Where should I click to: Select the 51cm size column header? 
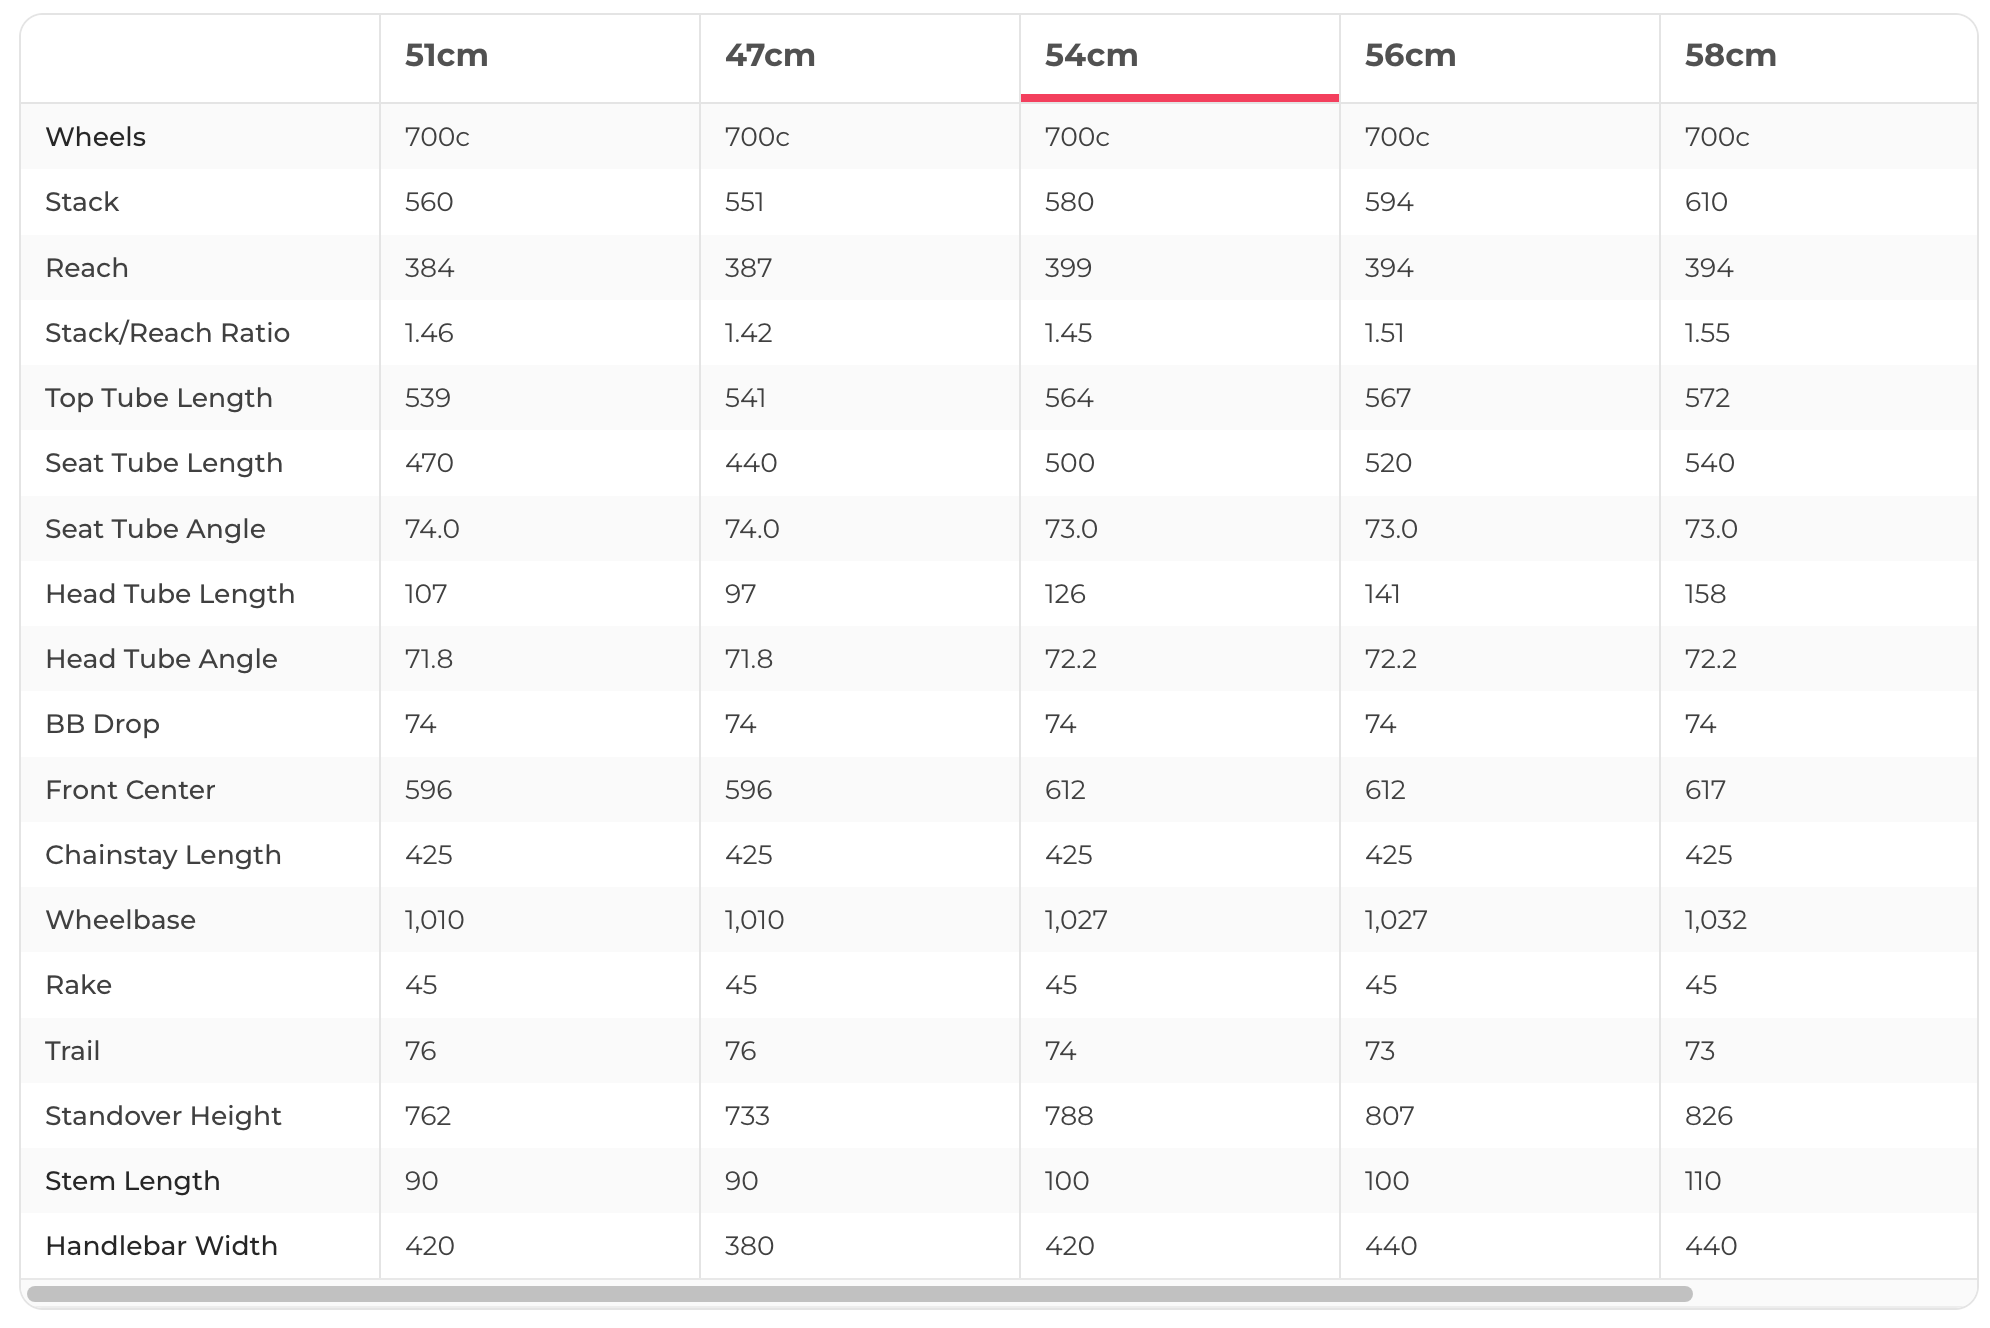[446, 56]
